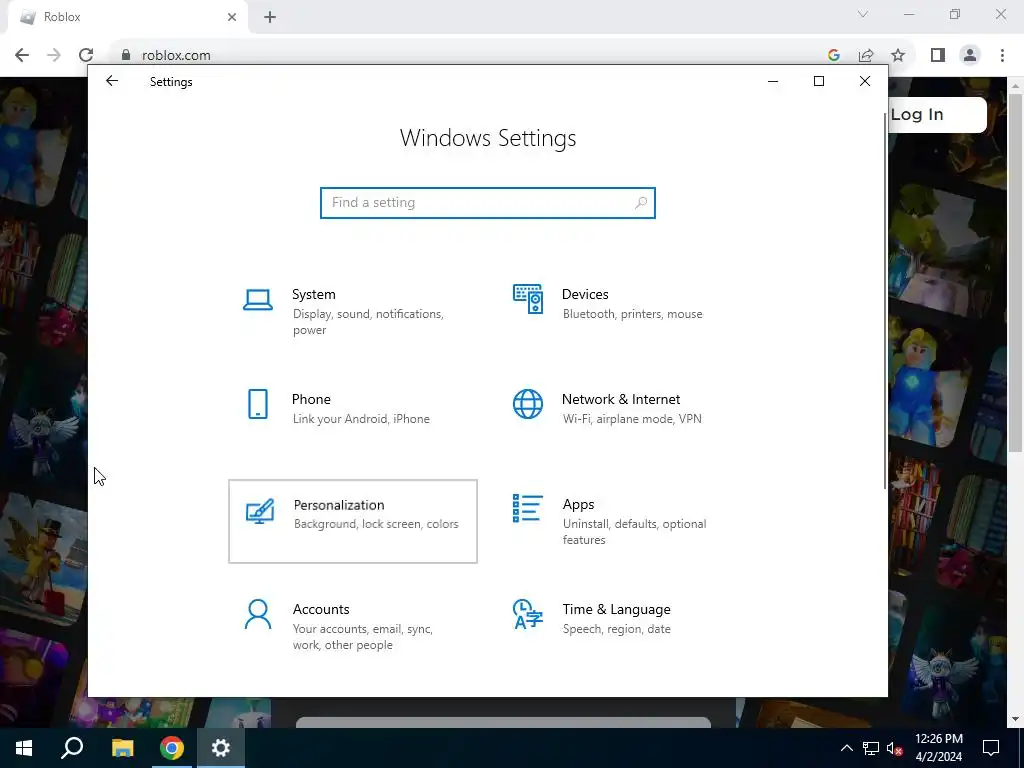Go back using Settings back arrow
Screen dimensions: 1024x768
click(x=112, y=81)
